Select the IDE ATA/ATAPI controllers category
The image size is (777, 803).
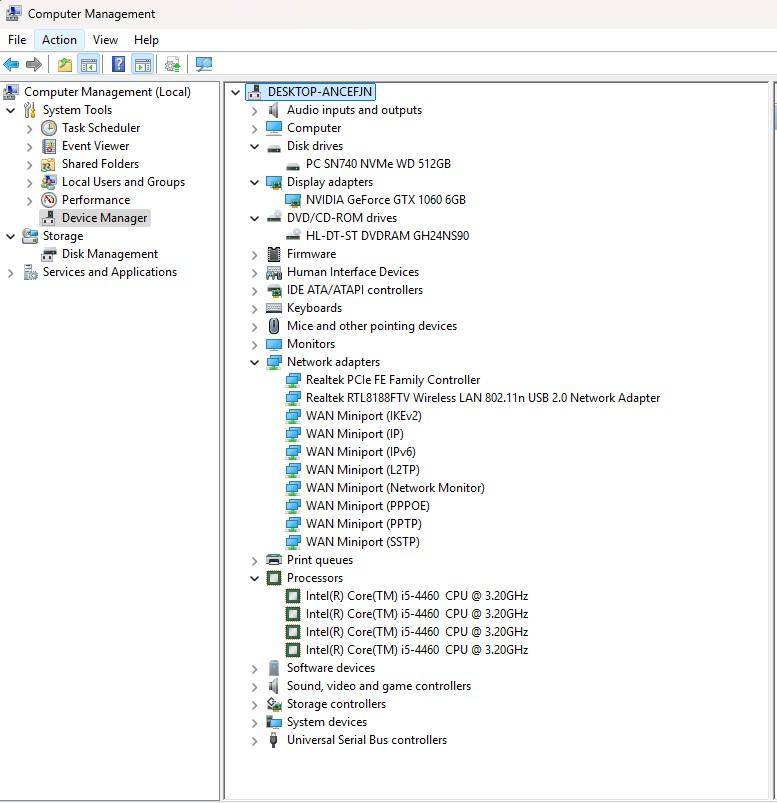tap(354, 290)
